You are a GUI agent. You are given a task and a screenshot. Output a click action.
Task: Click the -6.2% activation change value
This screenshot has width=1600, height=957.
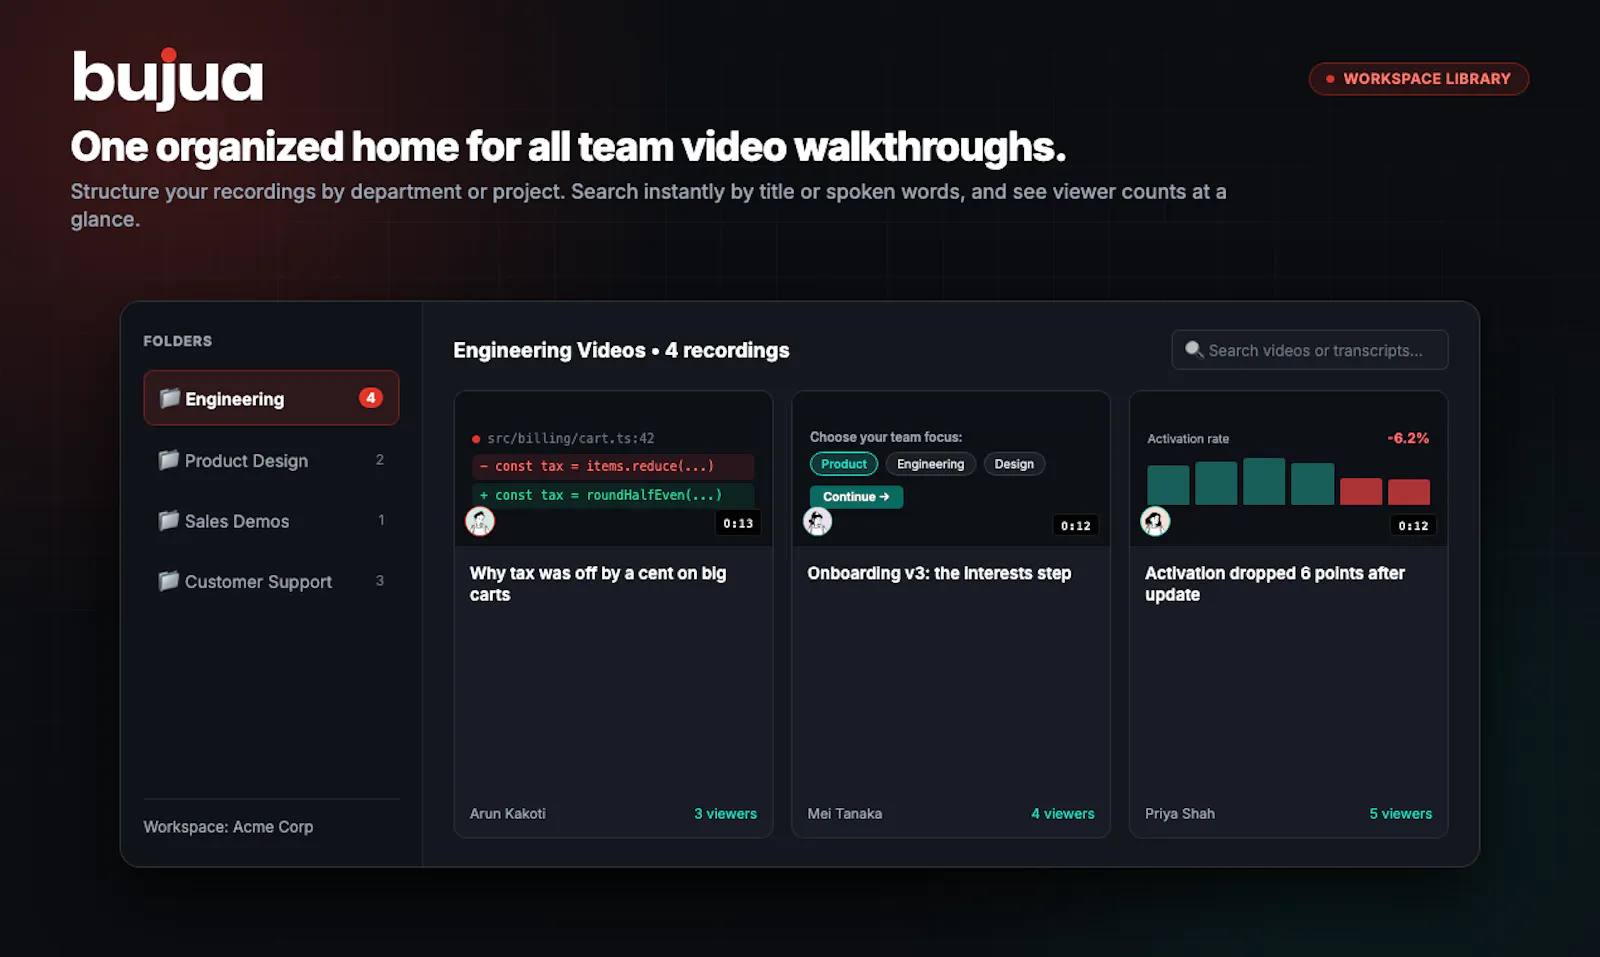tap(1408, 438)
